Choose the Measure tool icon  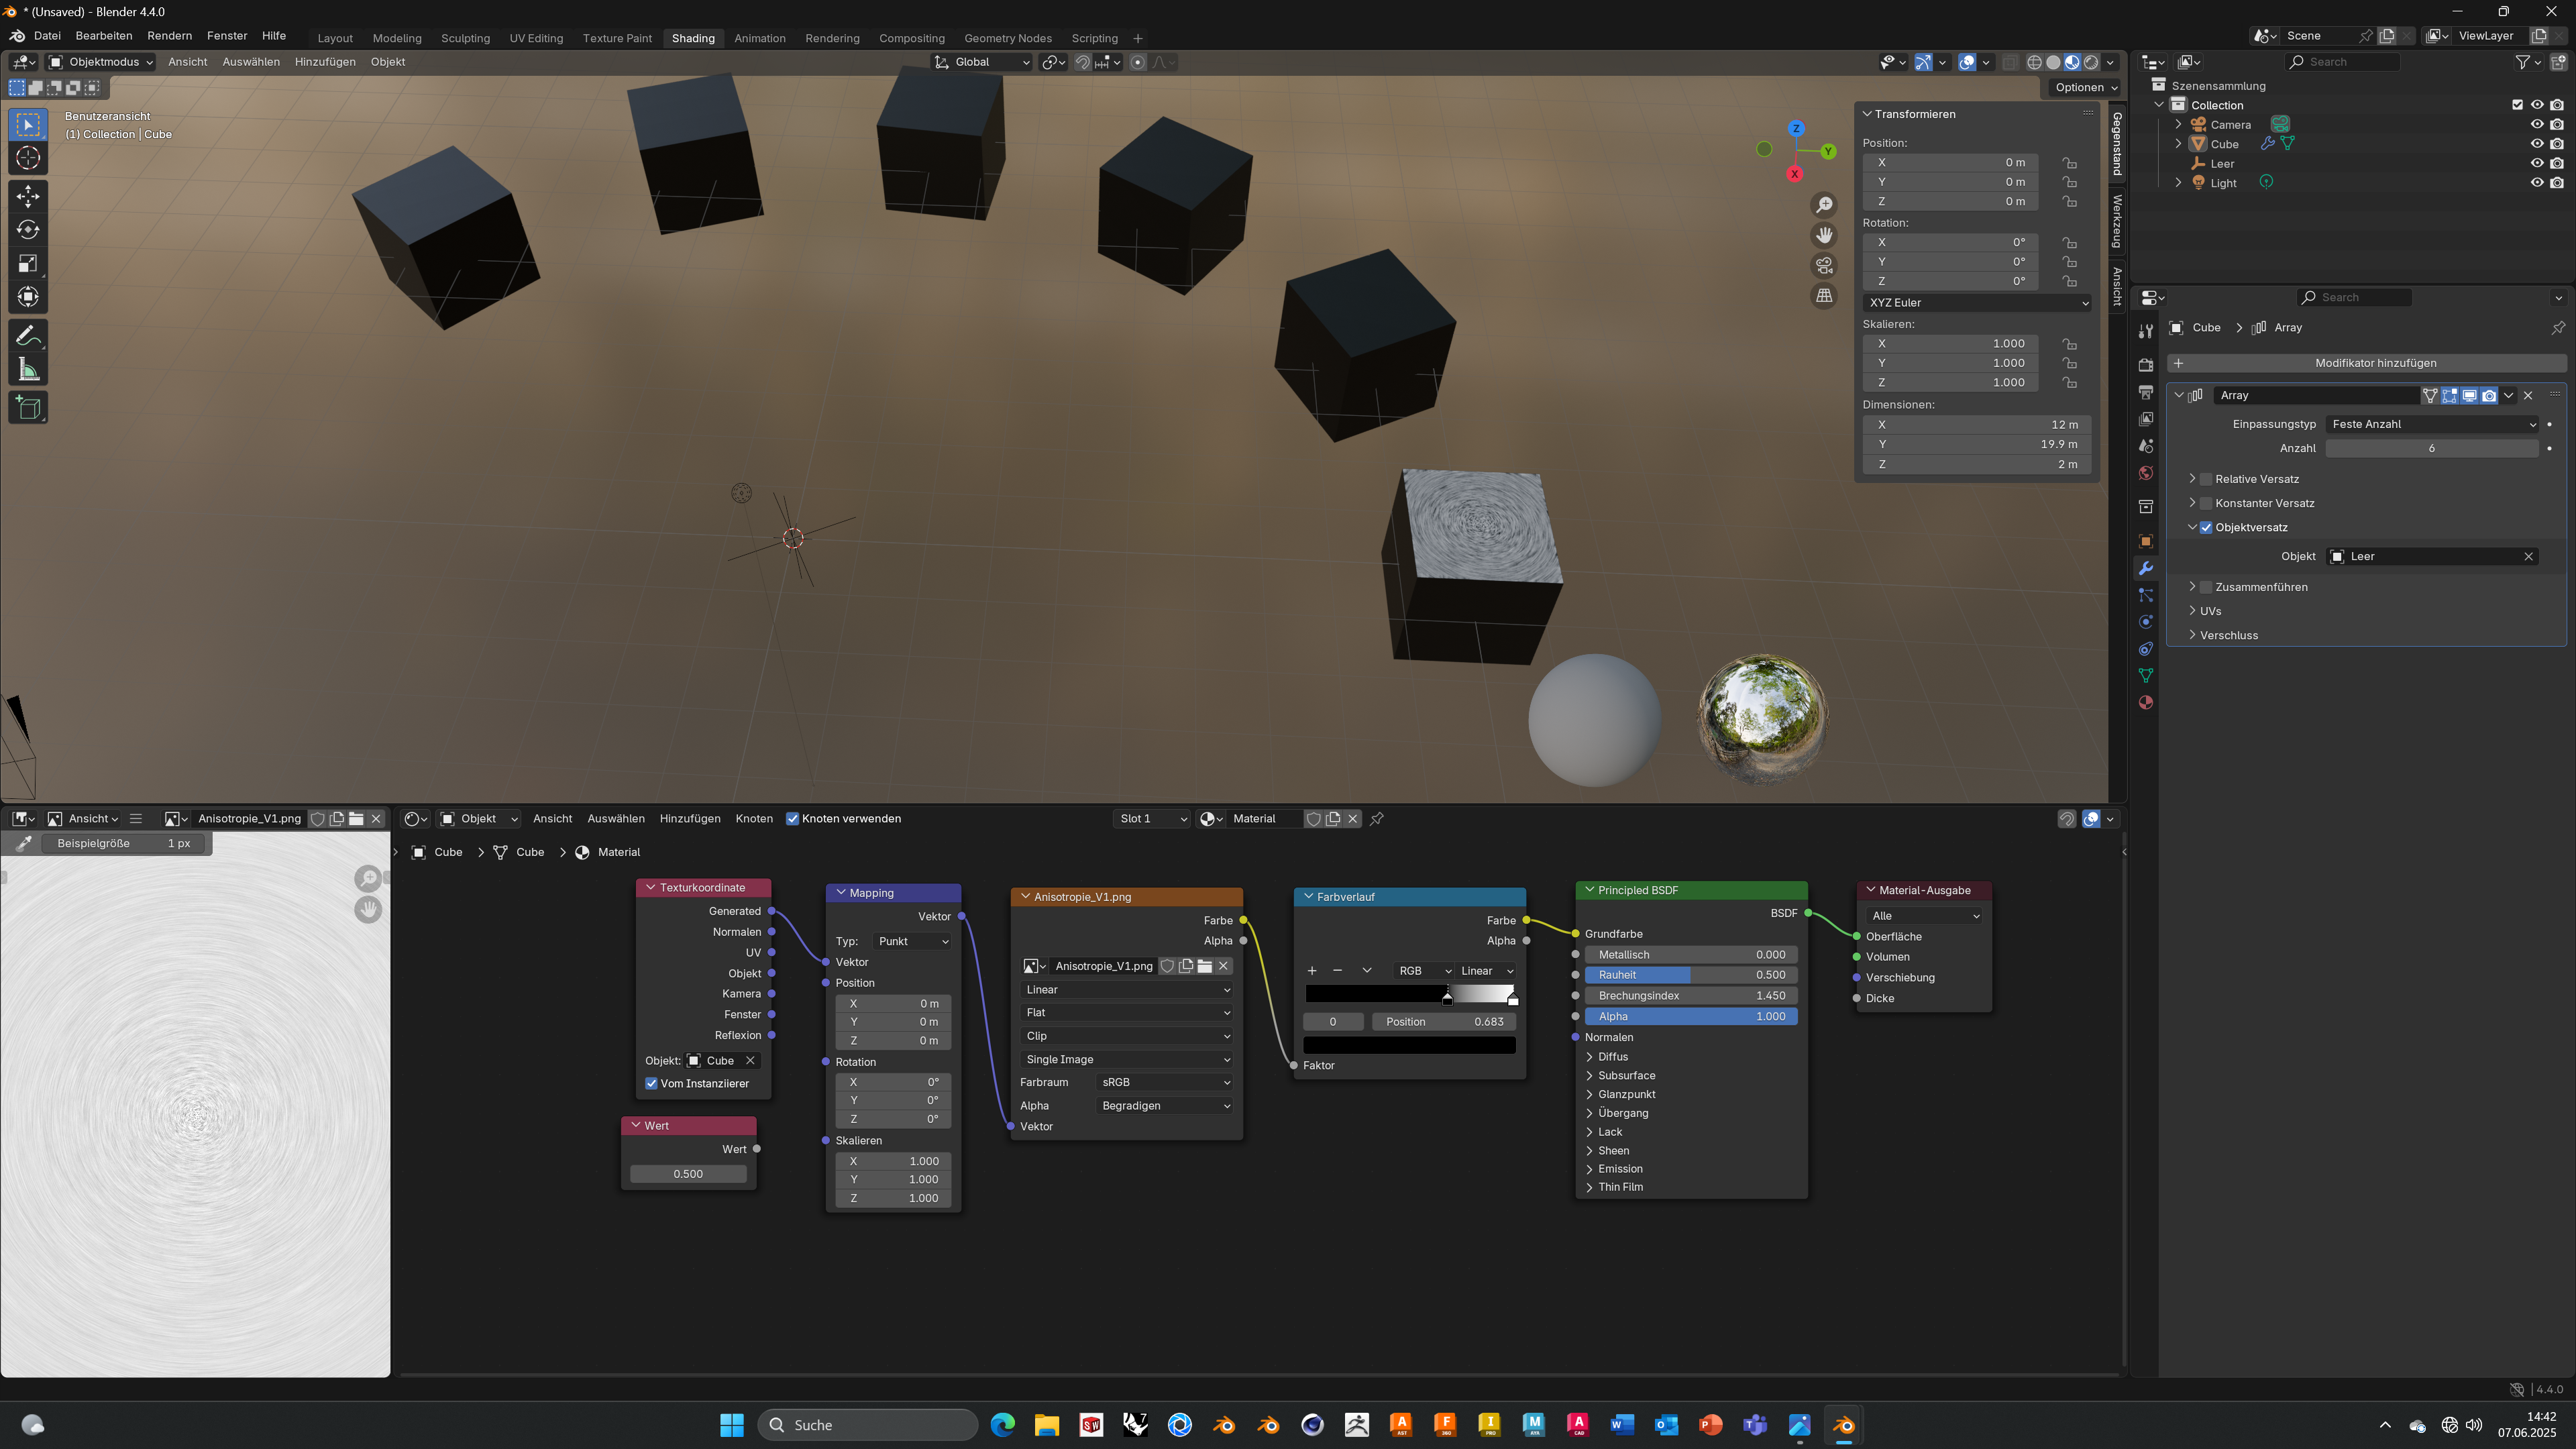pos(28,370)
